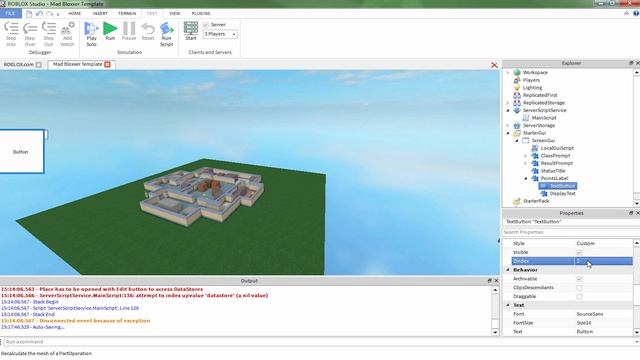
Task: Click the Step Out debugger icon
Action: (x=49, y=29)
